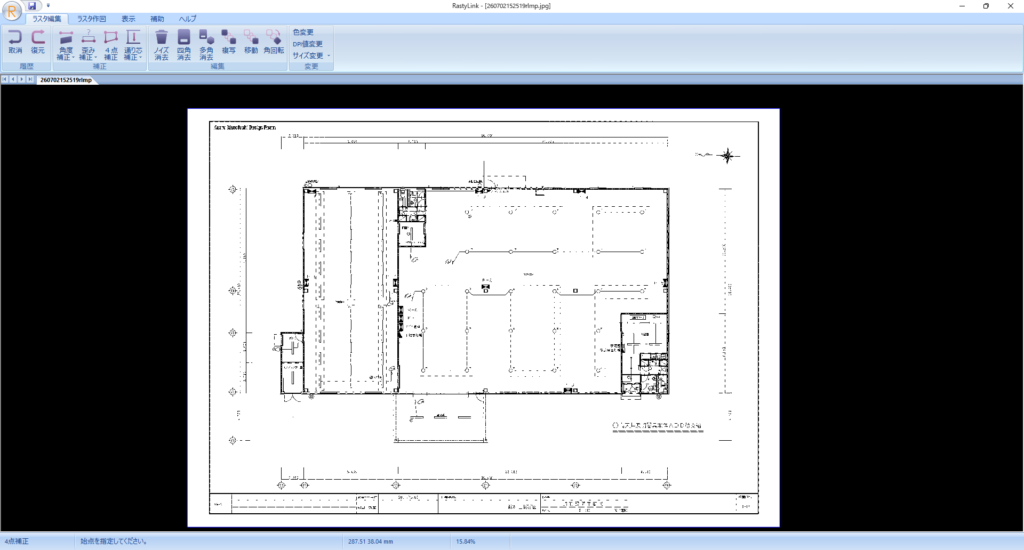Screen dimensions: 1024x550
Task: Go to previous document tab arrow
Action: point(13,80)
